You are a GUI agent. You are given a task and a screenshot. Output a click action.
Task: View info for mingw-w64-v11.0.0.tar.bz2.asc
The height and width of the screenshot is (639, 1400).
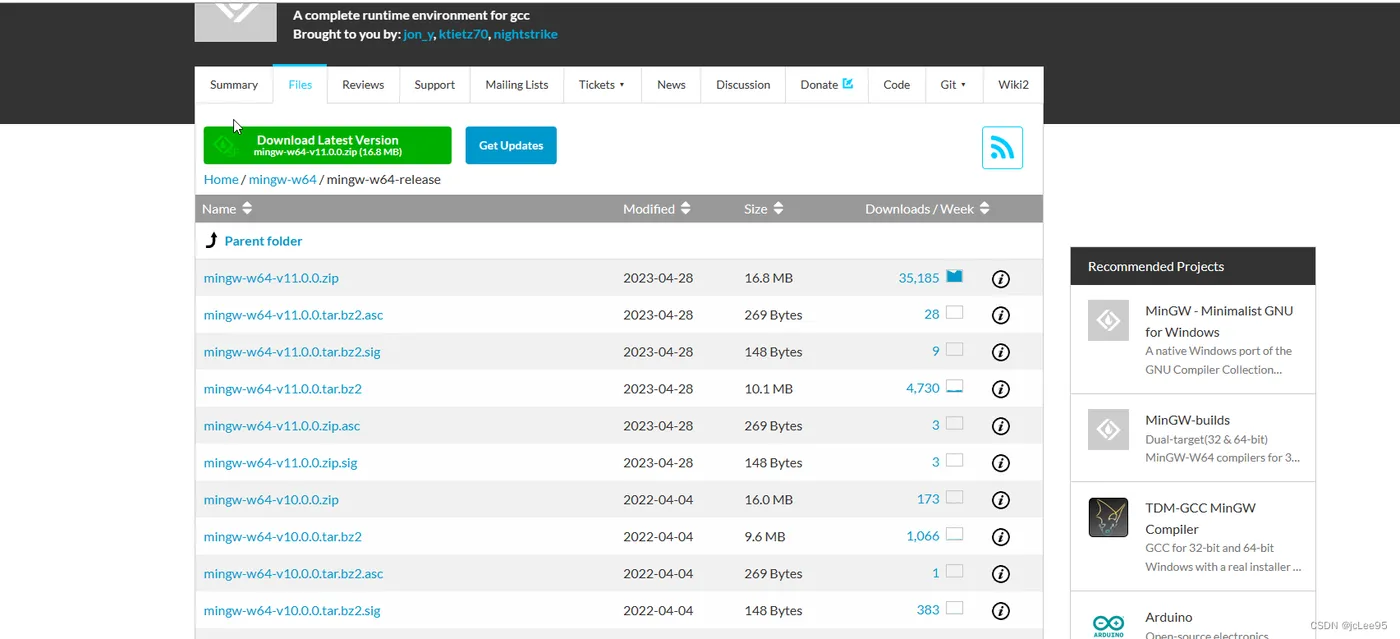(1000, 316)
